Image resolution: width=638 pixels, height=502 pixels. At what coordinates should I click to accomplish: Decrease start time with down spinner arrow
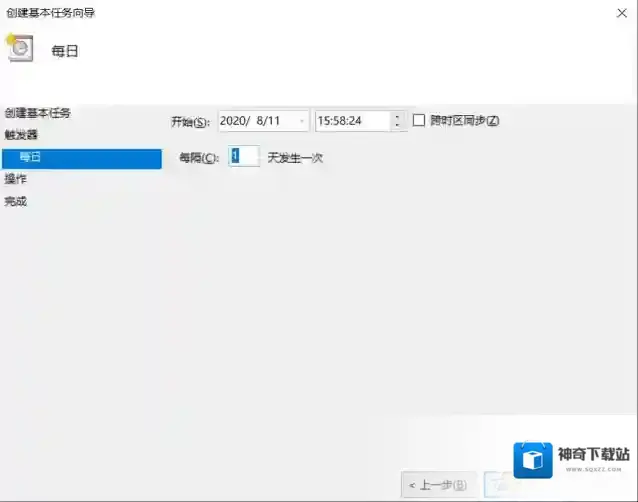coord(398,126)
